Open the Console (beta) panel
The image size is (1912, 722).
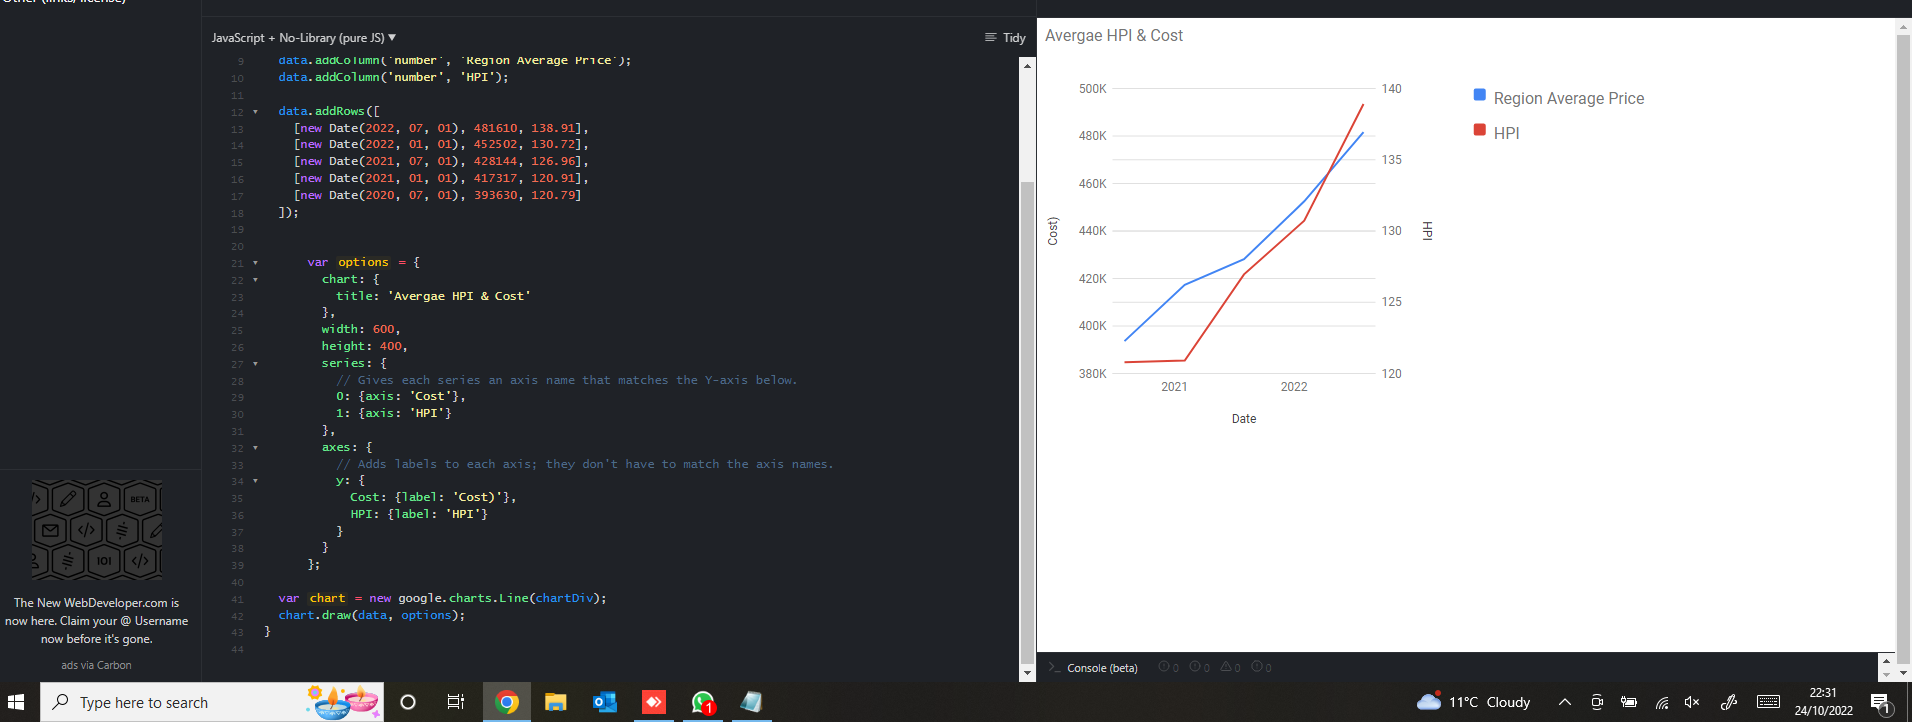click(1101, 668)
